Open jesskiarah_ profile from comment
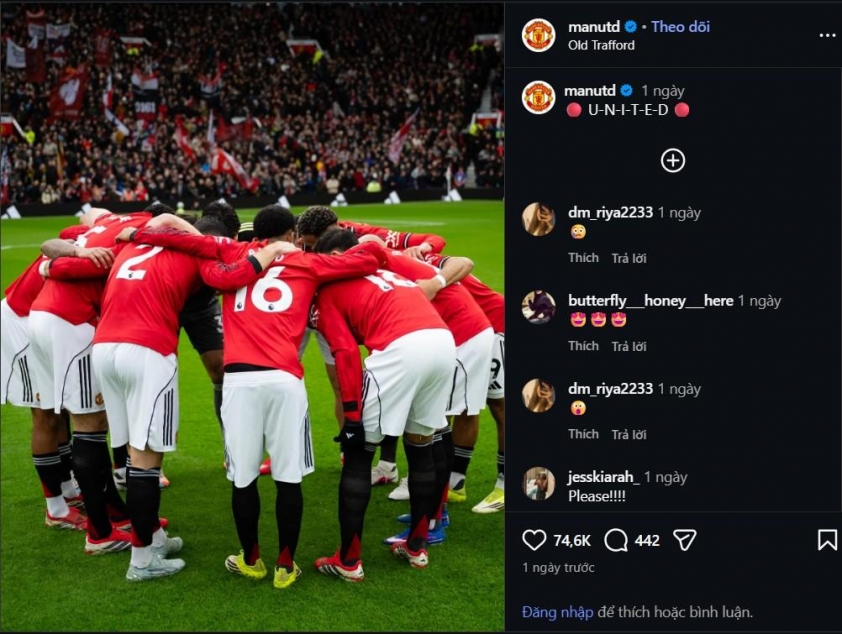The image size is (842, 634). (x=604, y=477)
